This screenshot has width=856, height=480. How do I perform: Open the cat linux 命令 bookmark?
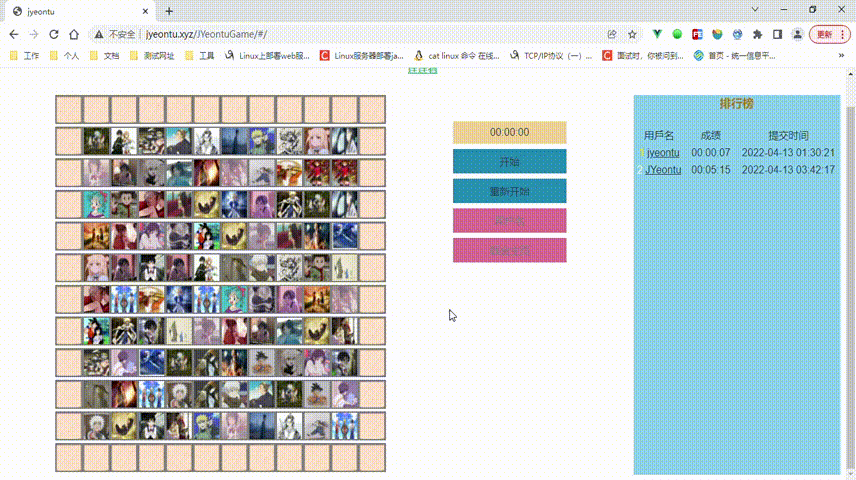(x=457, y=56)
